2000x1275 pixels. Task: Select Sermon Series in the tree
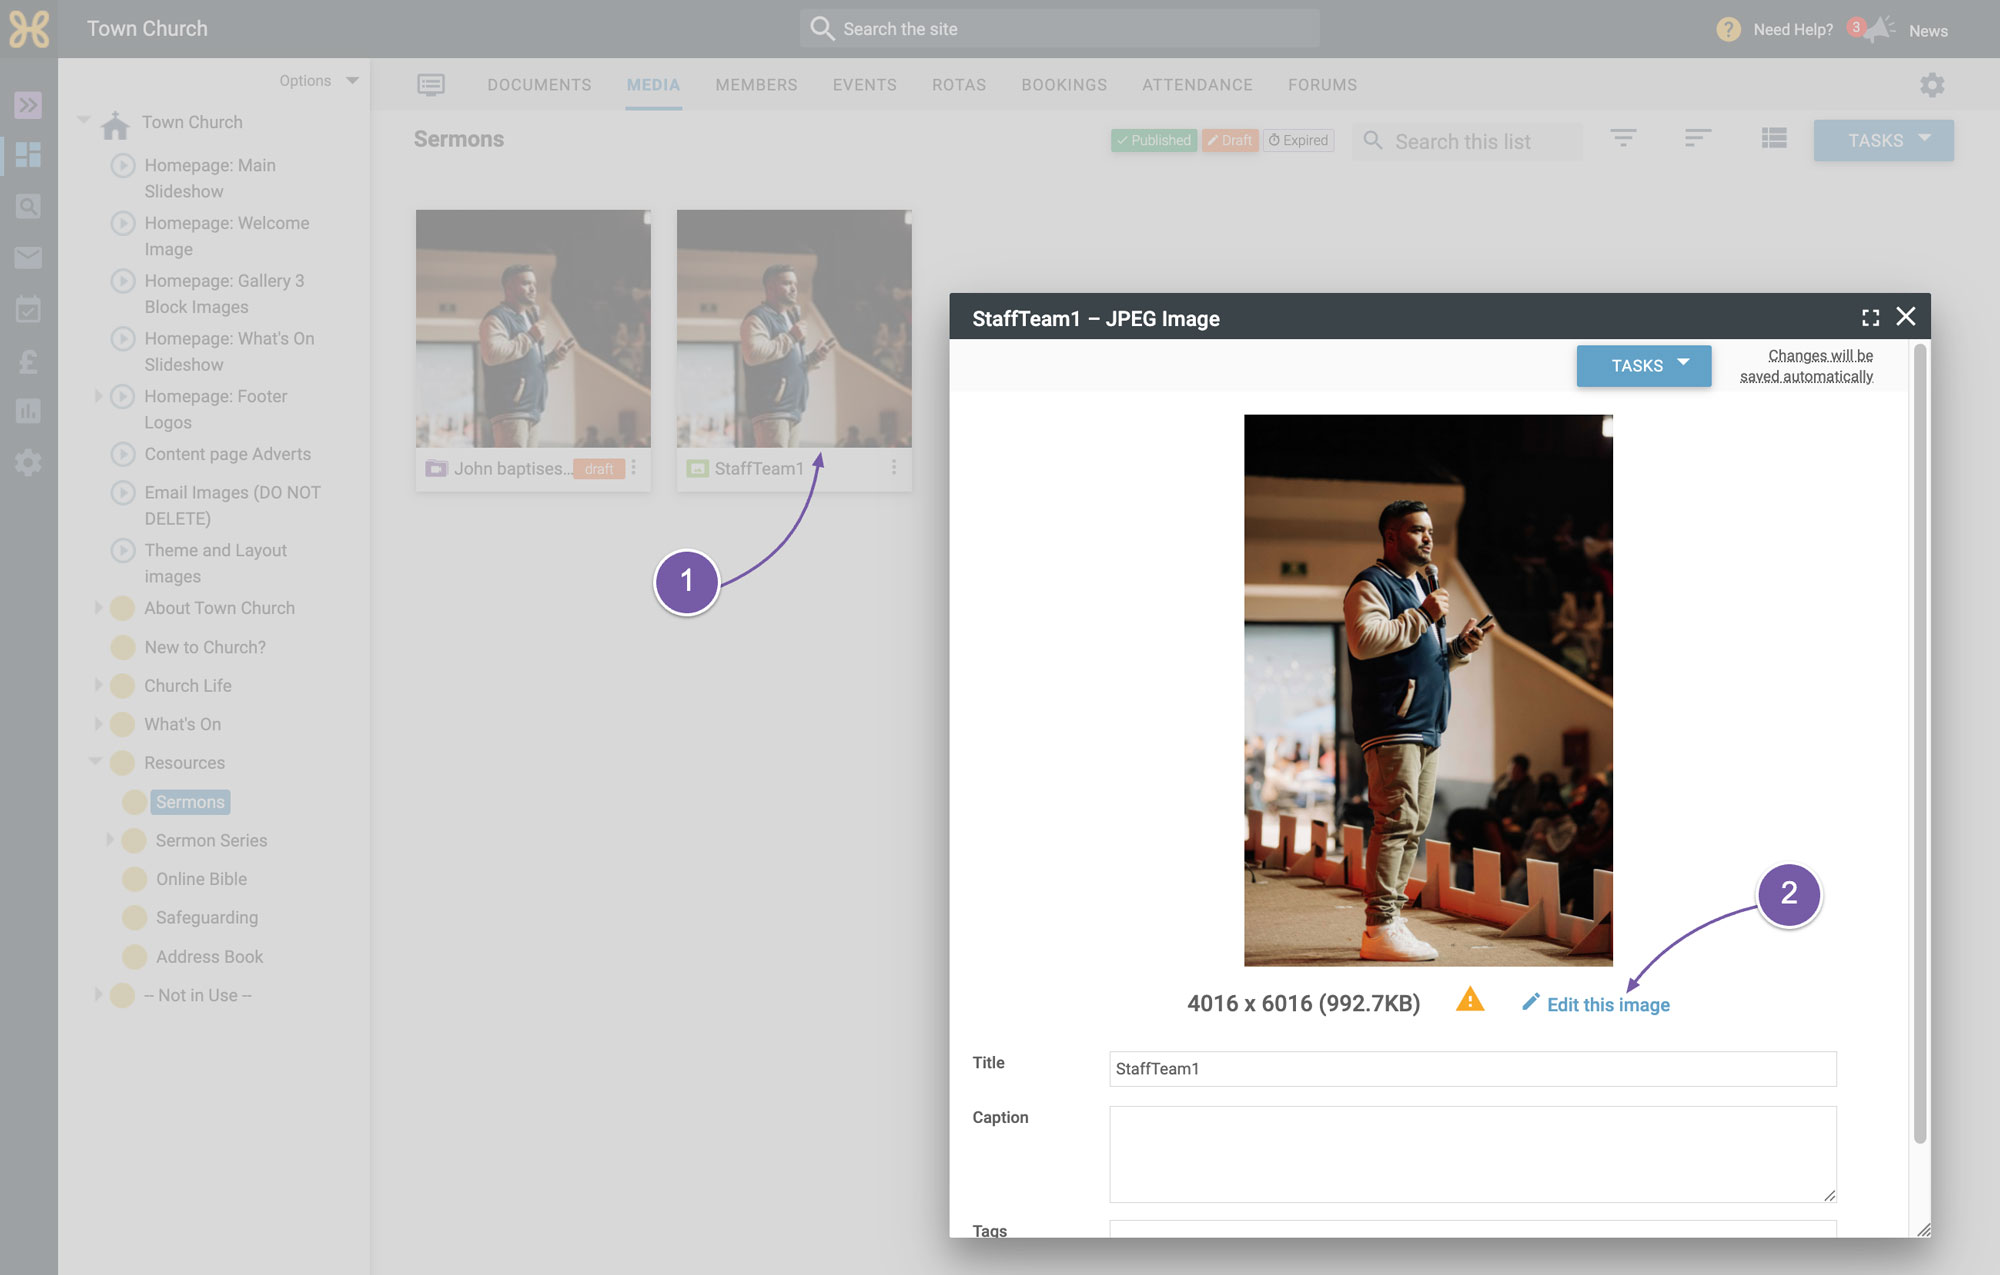pyautogui.click(x=211, y=840)
